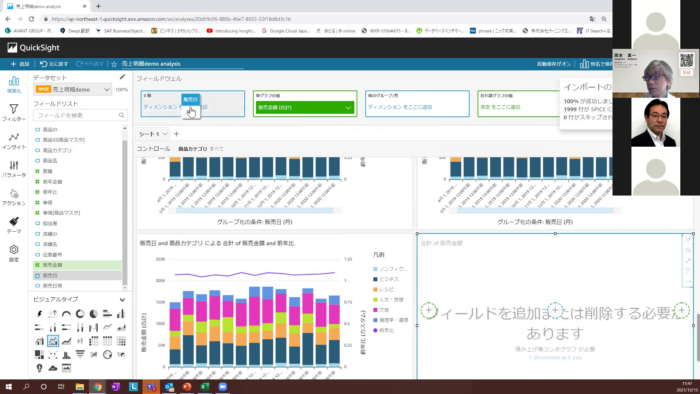Focus the フィールドを検索 search box
Viewport: 700px width, 394px height.
click(80, 115)
